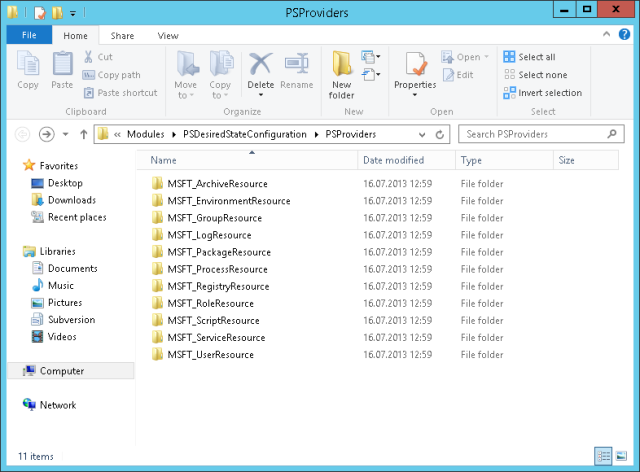Open the Properties dialog icon
The image size is (640, 472).
(x=416, y=65)
